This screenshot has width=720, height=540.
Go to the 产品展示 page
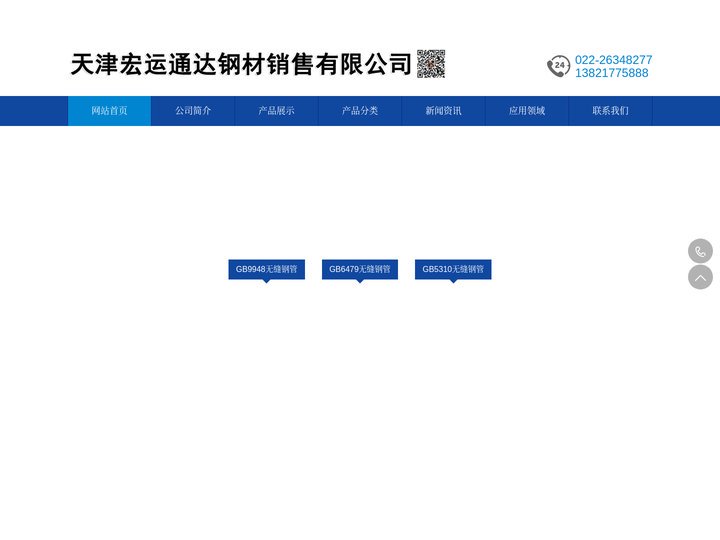pos(276,111)
